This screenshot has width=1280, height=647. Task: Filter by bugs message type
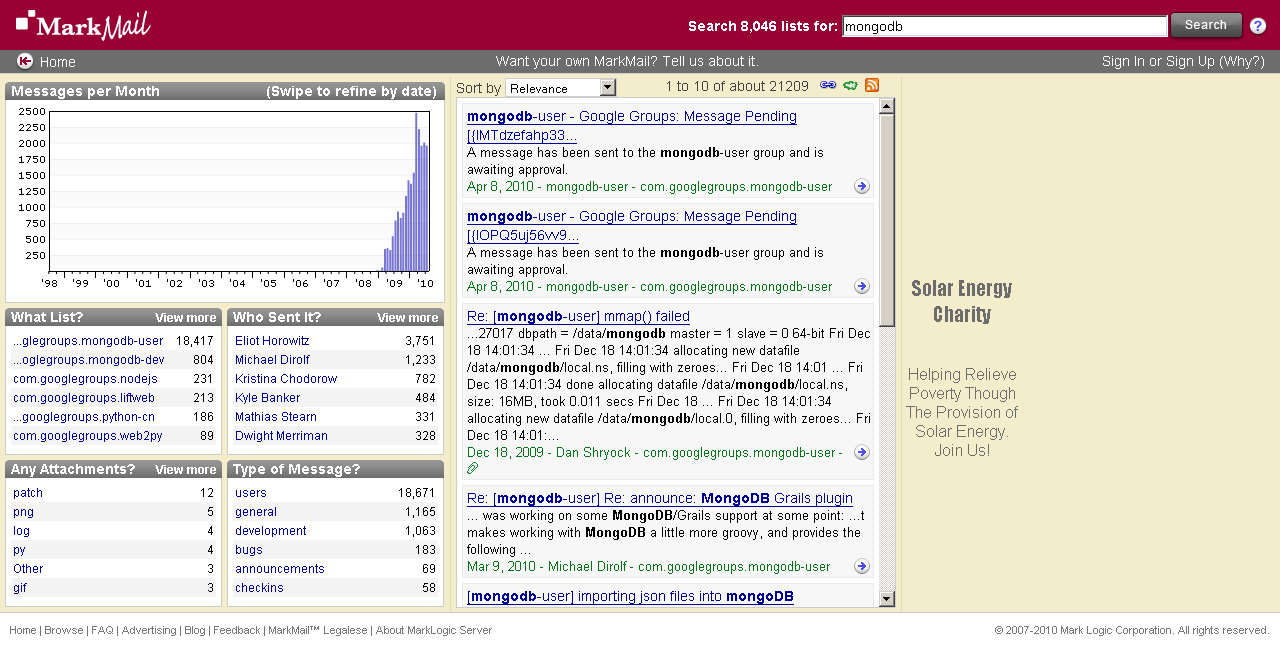tap(249, 550)
